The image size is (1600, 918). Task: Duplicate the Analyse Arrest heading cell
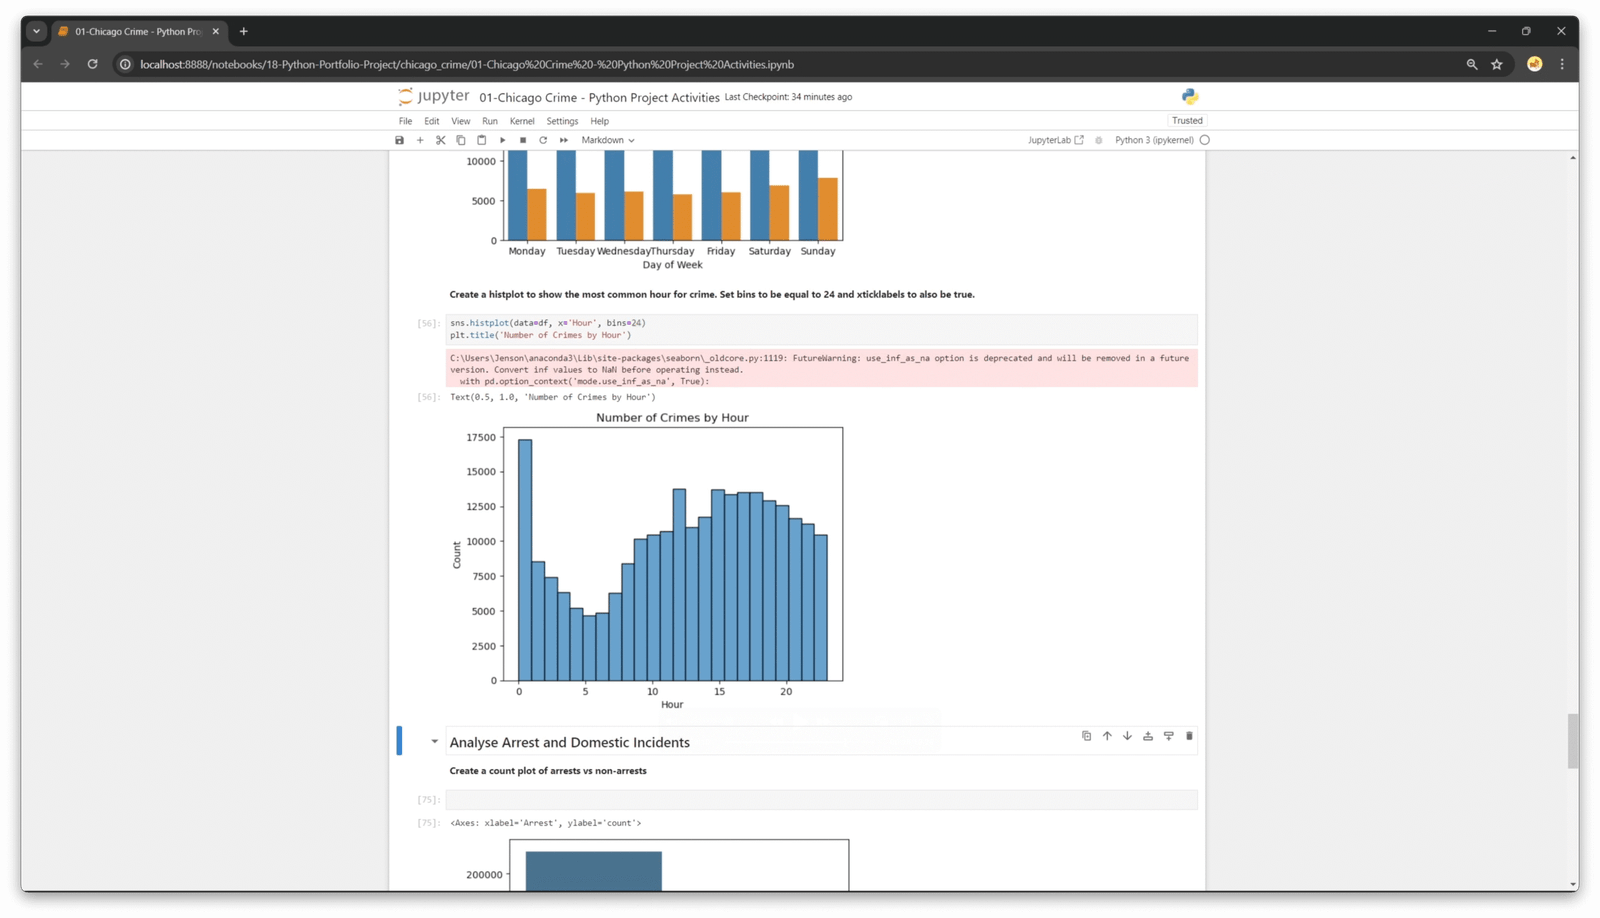(x=1086, y=736)
